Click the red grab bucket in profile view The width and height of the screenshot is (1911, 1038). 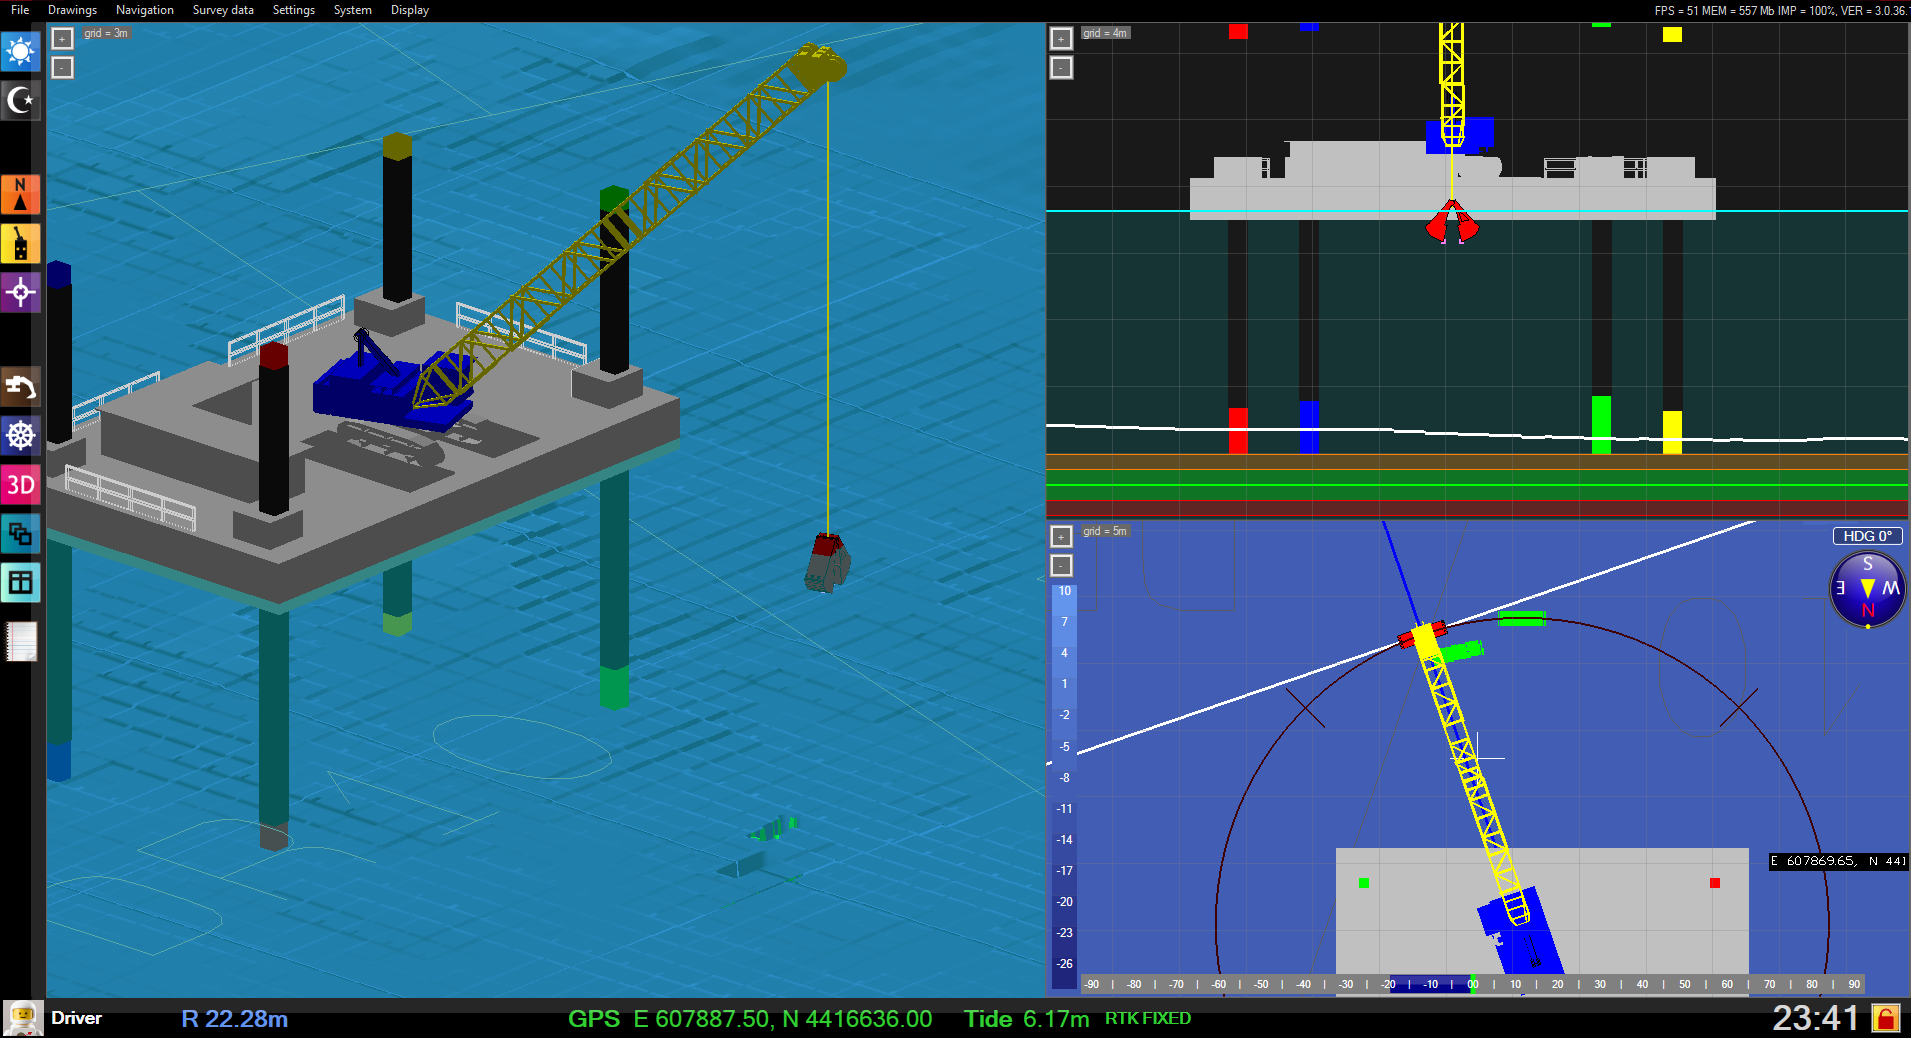click(1451, 223)
